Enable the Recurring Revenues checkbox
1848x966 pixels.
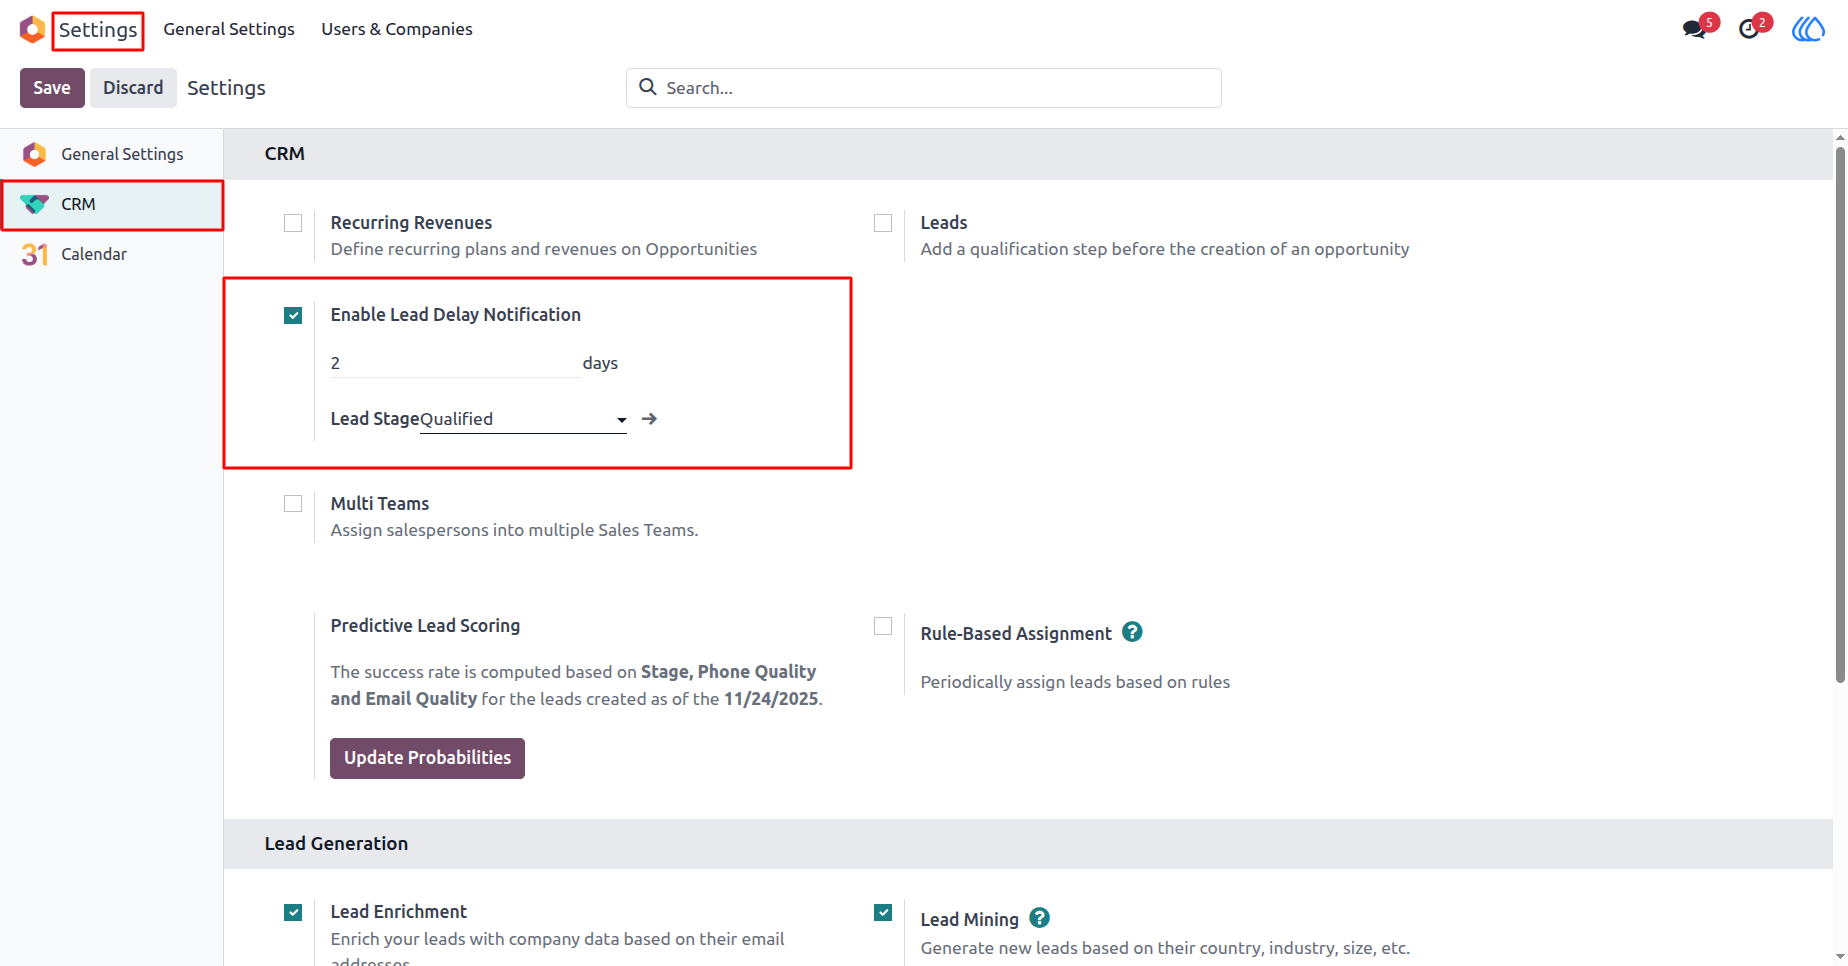pos(293,223)
